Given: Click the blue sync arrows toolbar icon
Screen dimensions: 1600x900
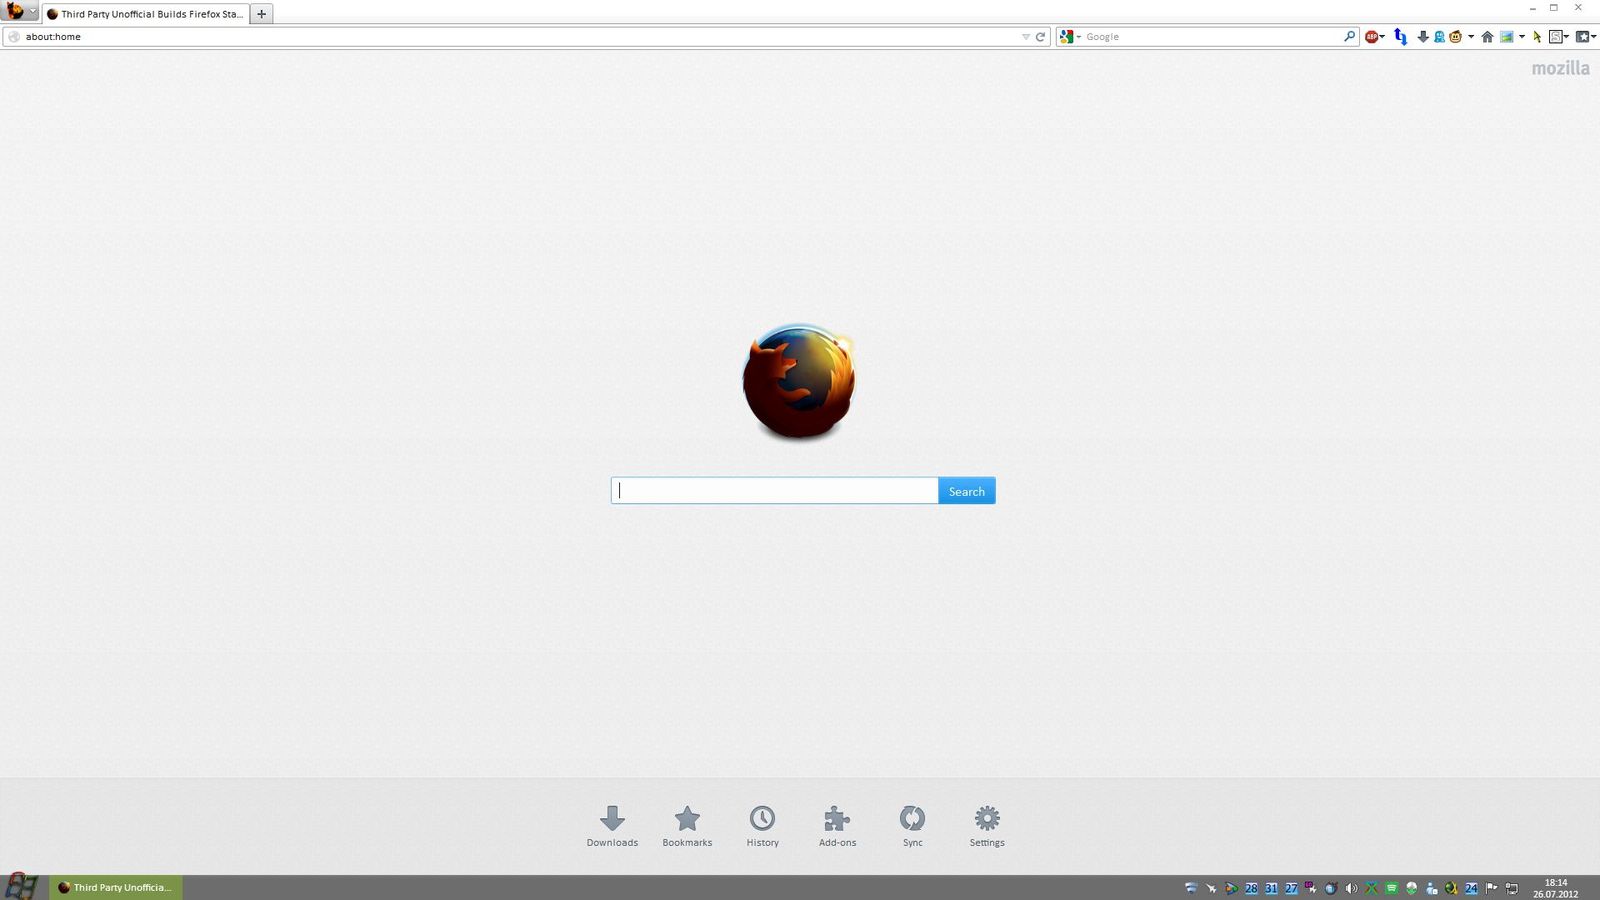Looking at the screenshot, I should (1400, 37).
